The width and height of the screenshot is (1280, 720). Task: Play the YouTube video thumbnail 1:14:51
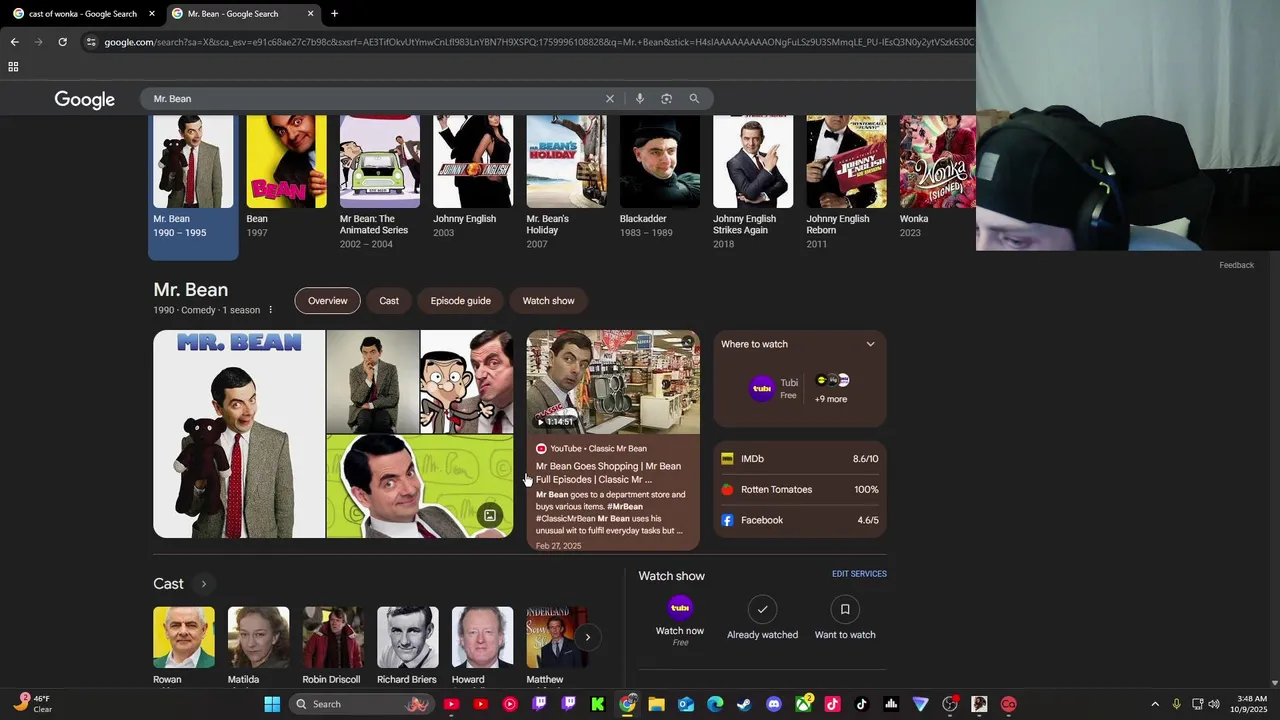point(613,381)
